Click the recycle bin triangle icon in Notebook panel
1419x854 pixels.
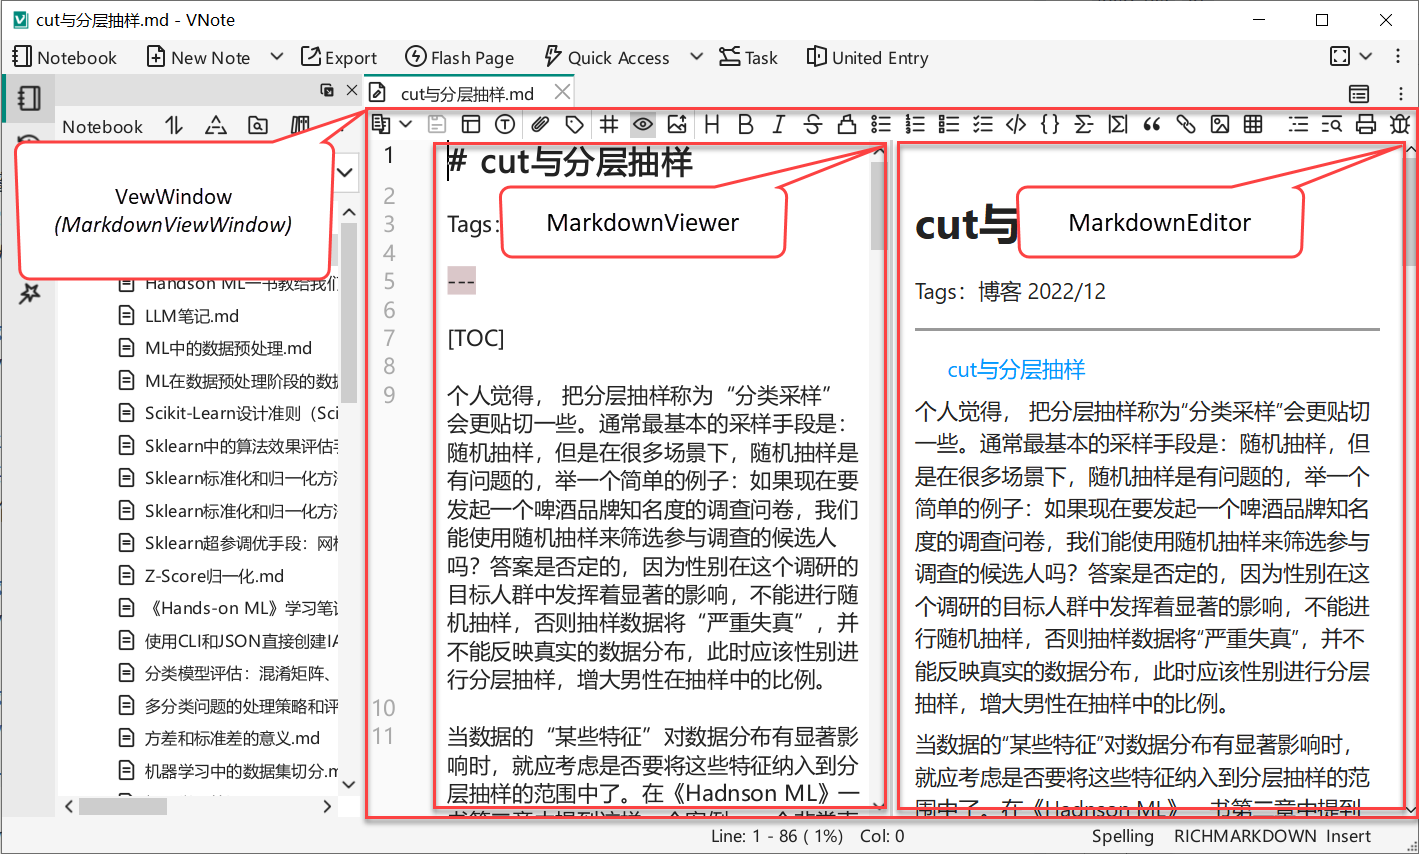[x=215, y=125]
